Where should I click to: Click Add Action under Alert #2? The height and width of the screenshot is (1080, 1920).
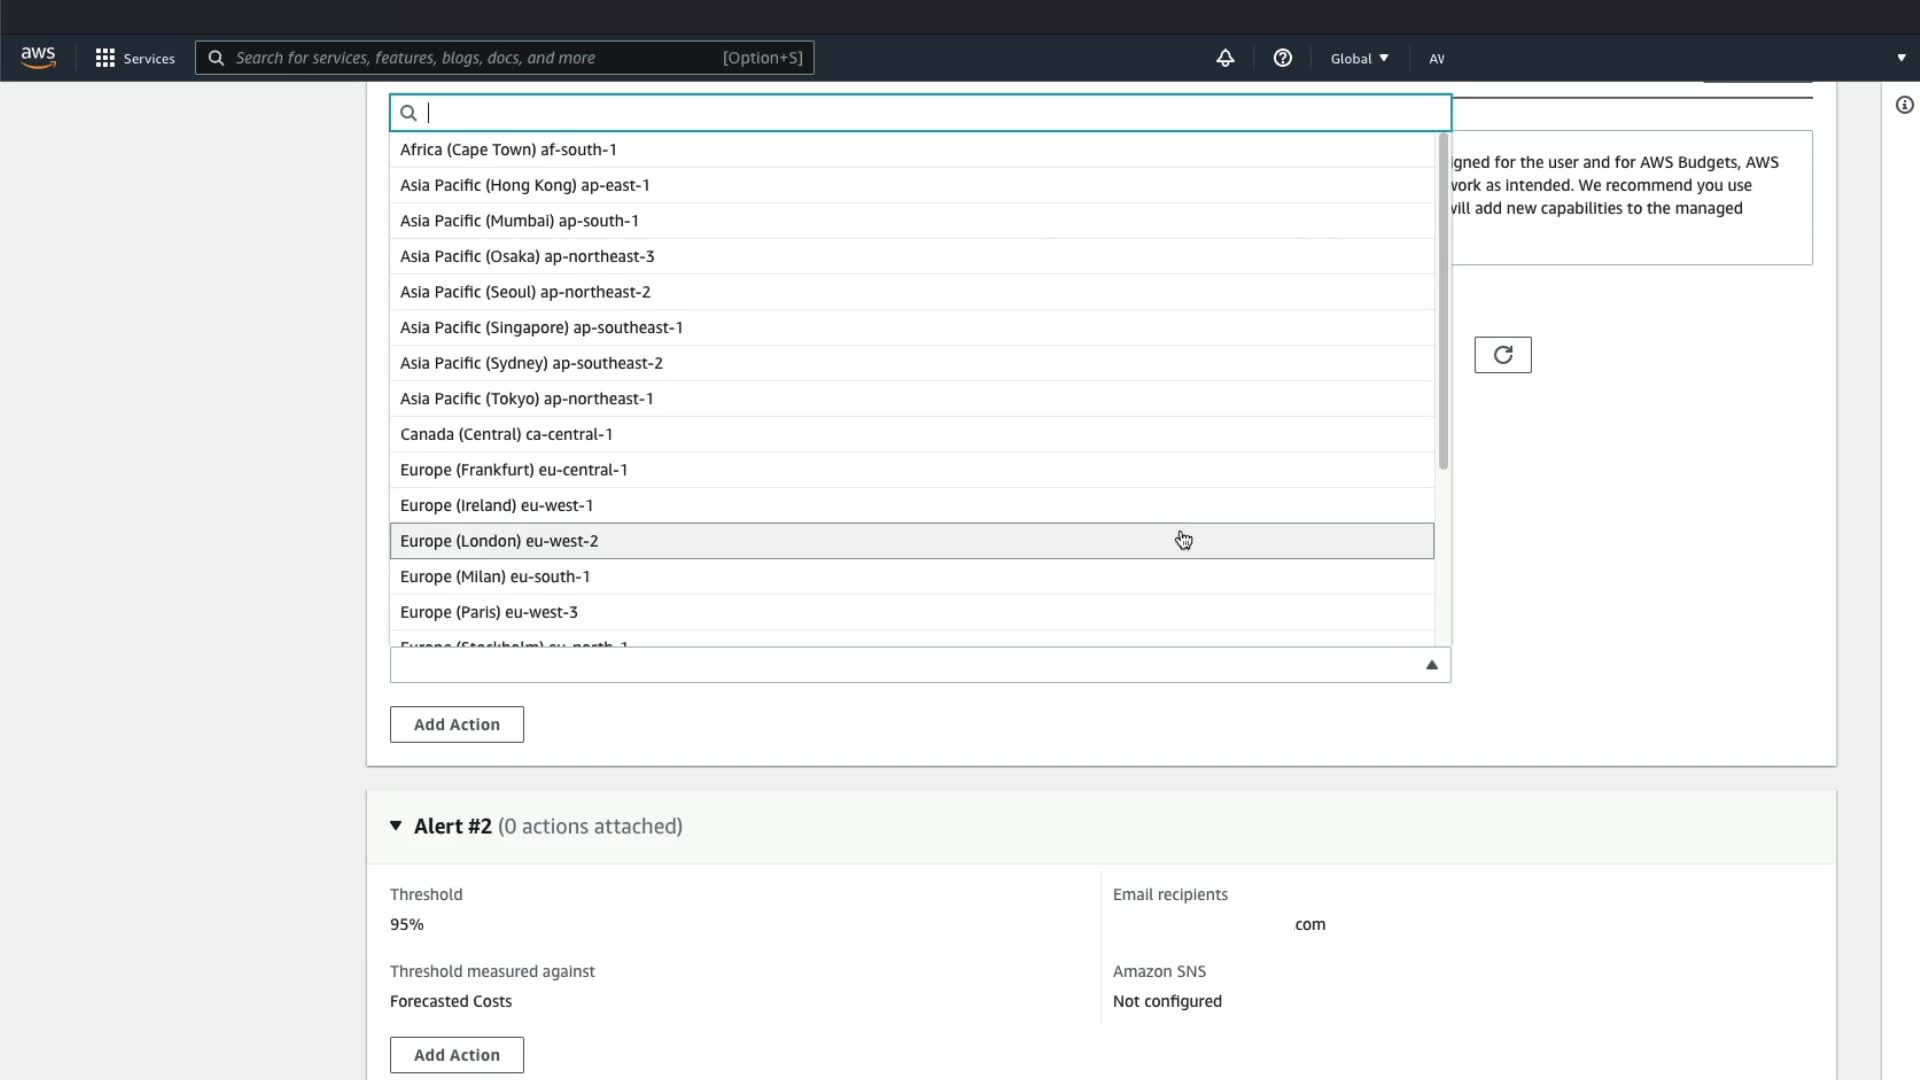tap(457, 1055)
